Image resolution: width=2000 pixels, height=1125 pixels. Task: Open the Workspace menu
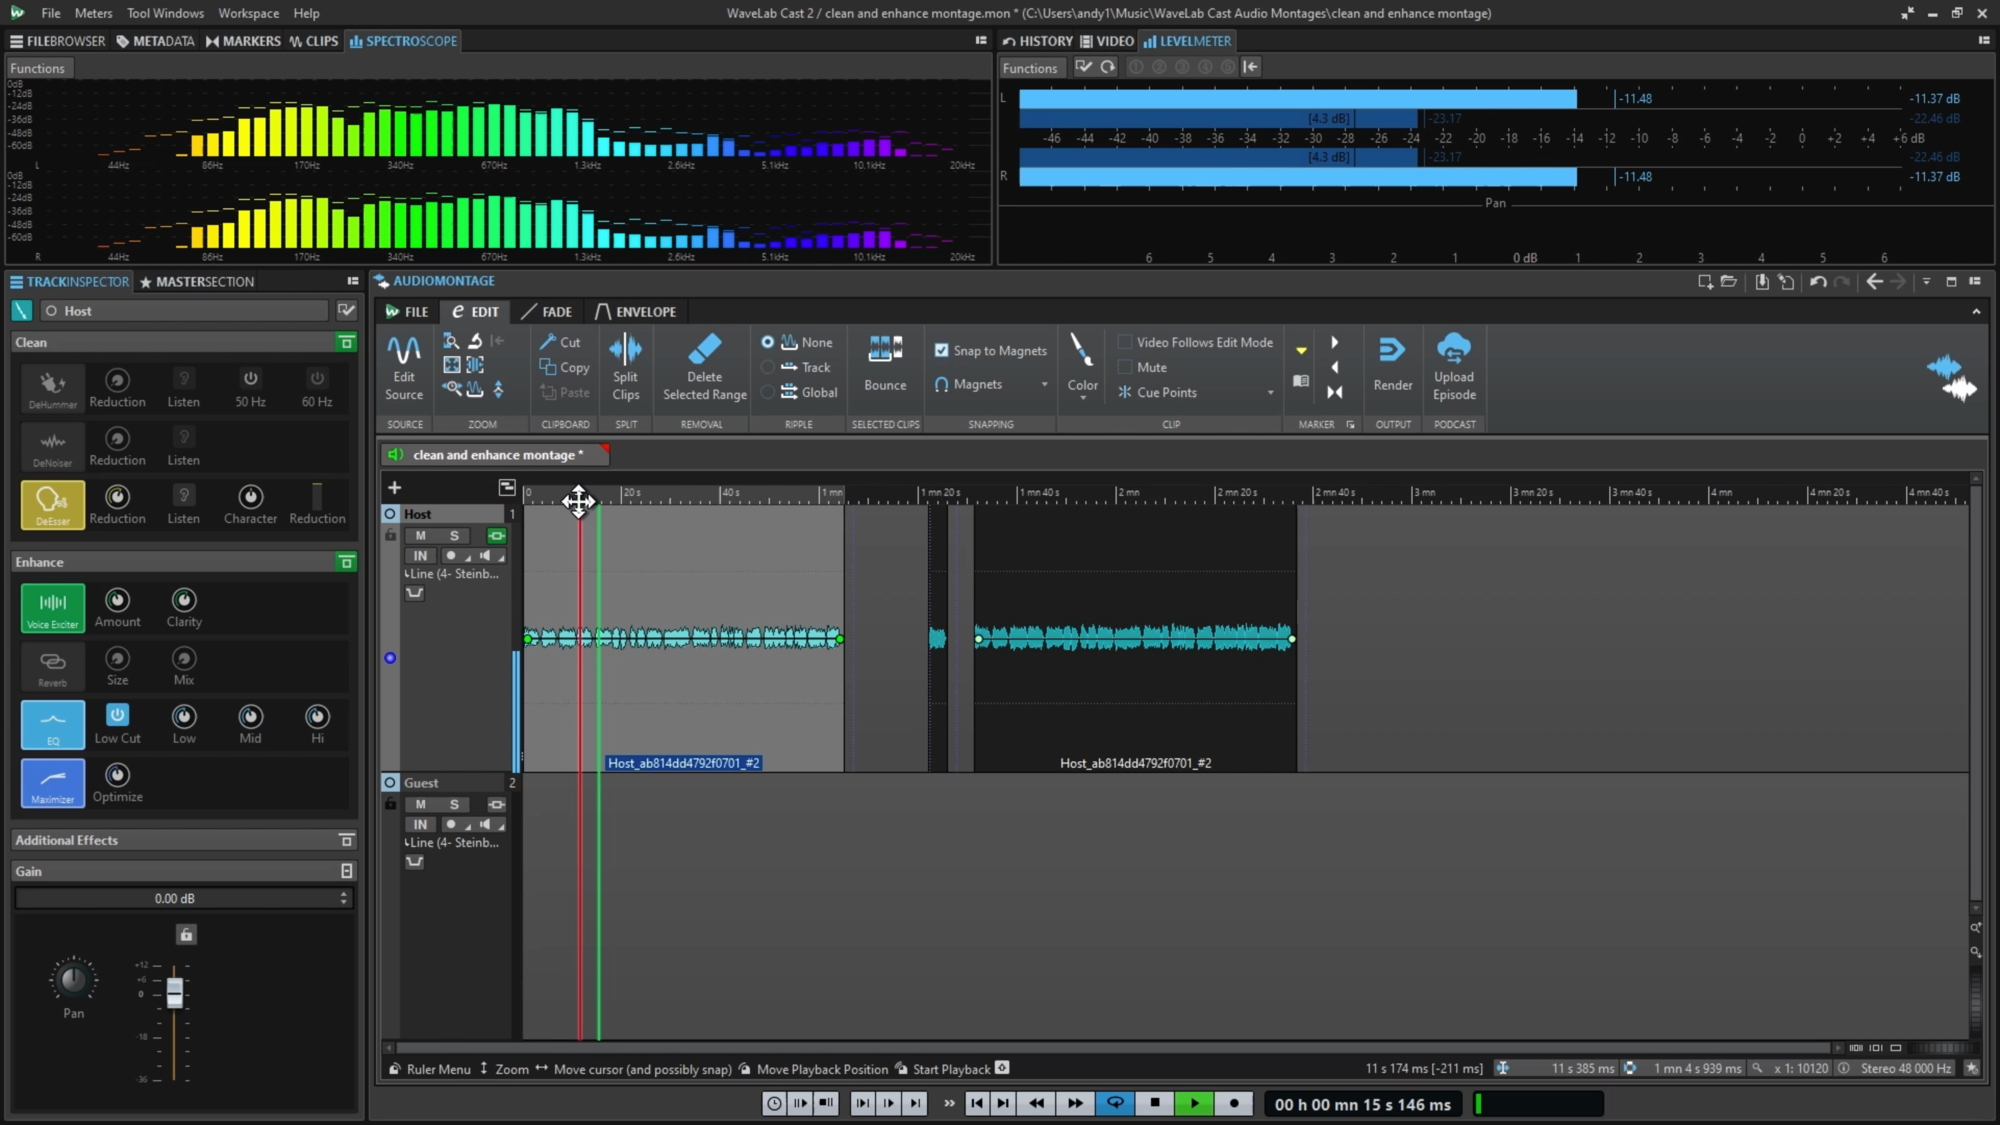247,13
